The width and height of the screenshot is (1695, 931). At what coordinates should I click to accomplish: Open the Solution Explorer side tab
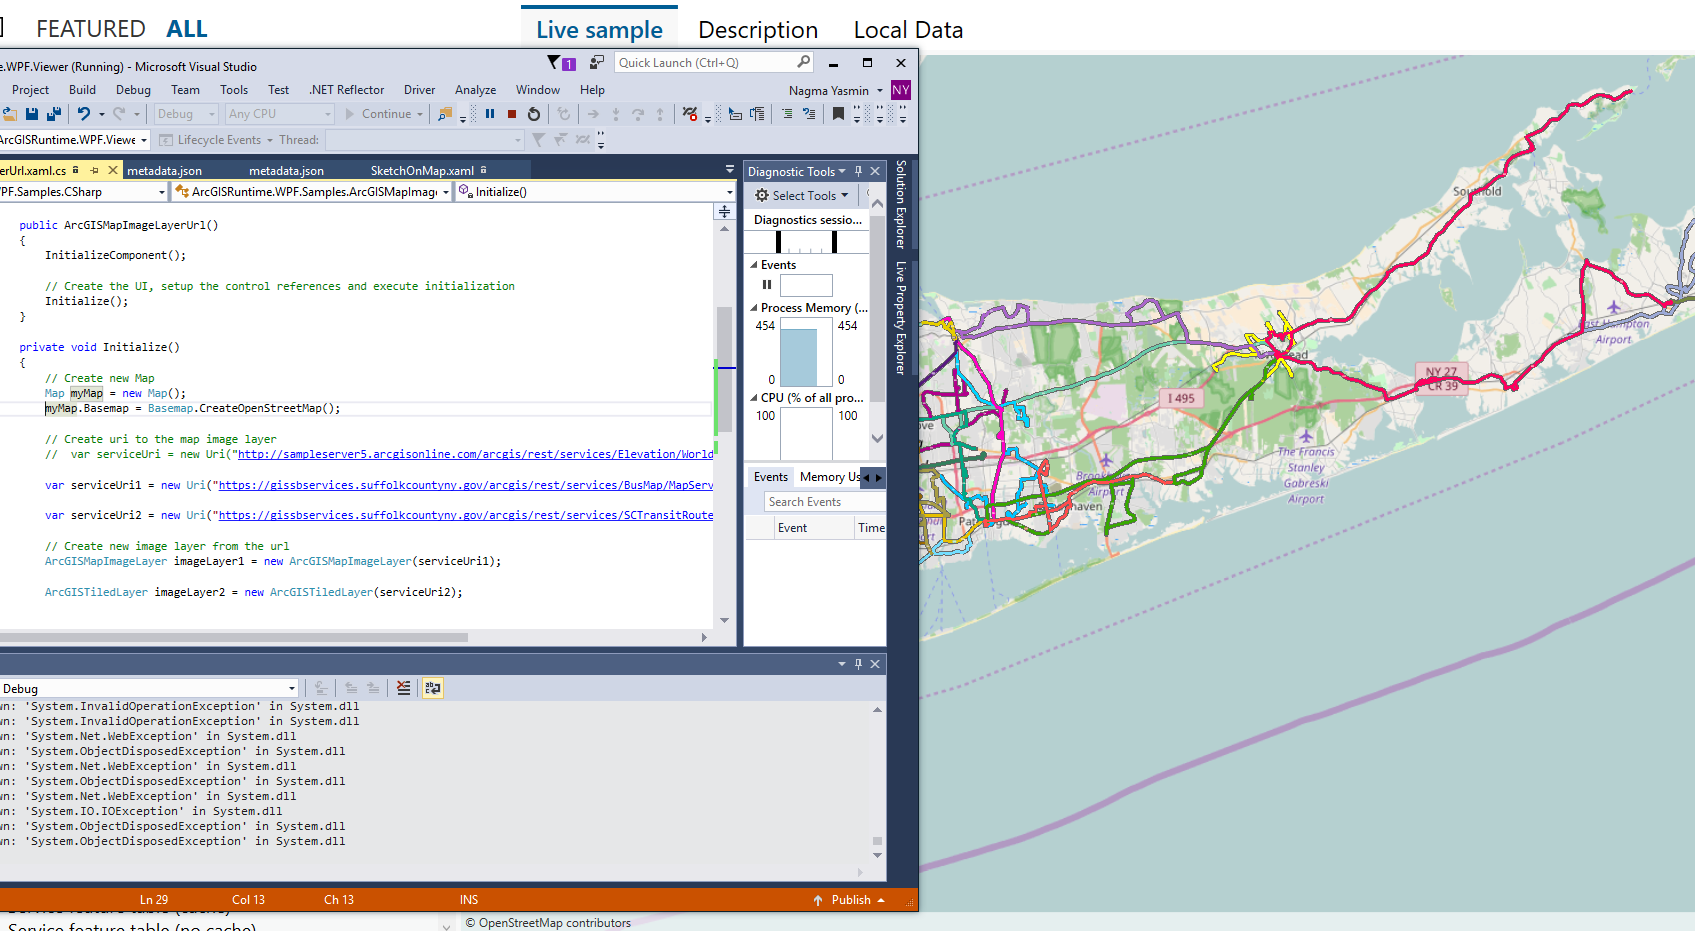[901, 204]
